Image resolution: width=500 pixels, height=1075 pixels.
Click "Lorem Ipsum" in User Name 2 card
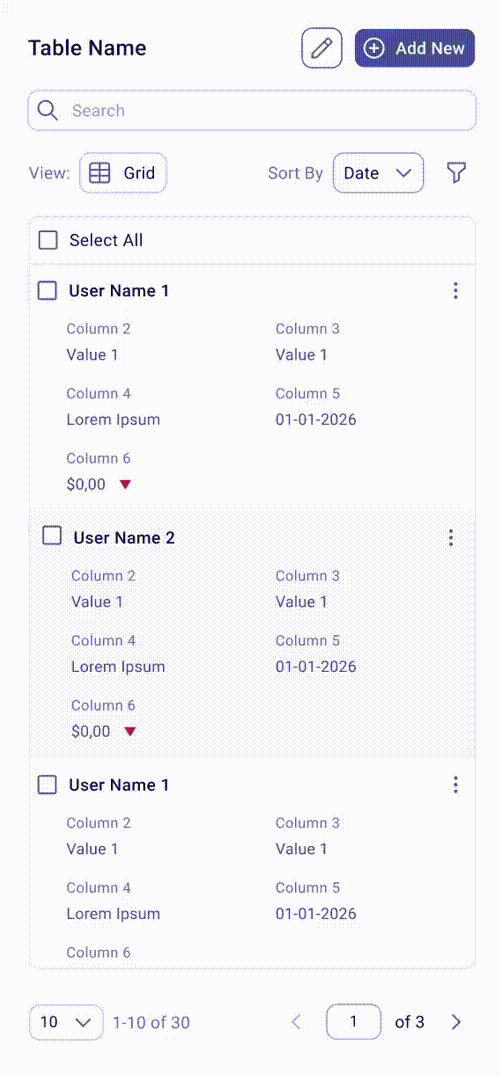(x=118, y=666)
